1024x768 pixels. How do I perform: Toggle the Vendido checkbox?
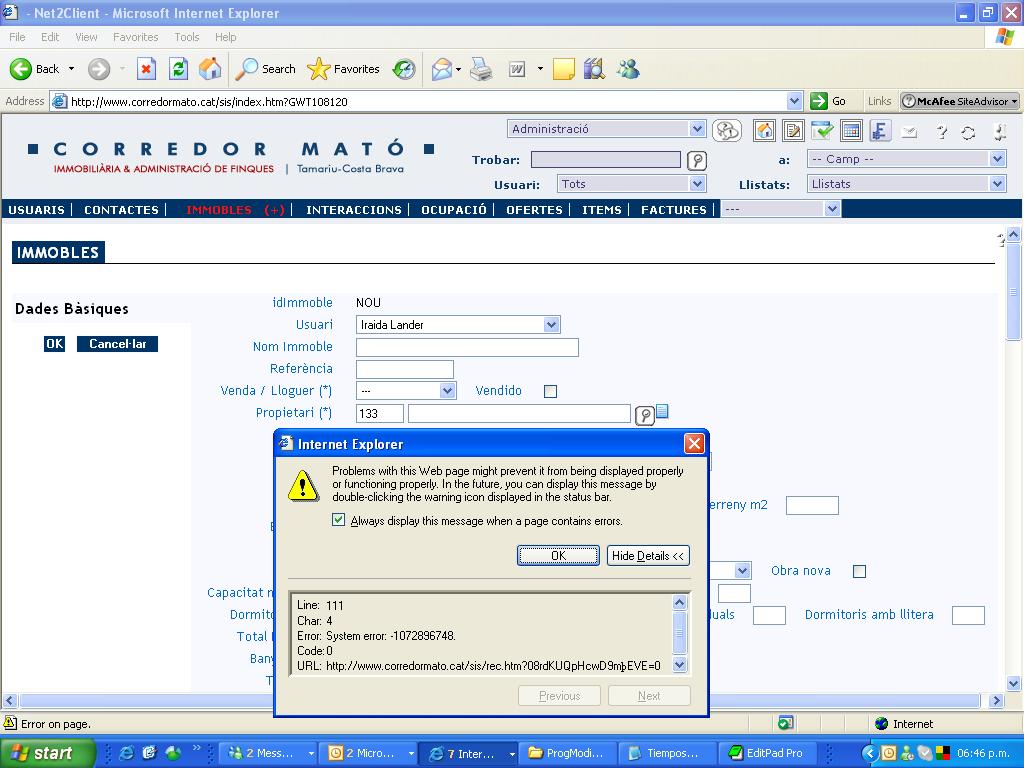pyautogui.click(x=551, y=391)
